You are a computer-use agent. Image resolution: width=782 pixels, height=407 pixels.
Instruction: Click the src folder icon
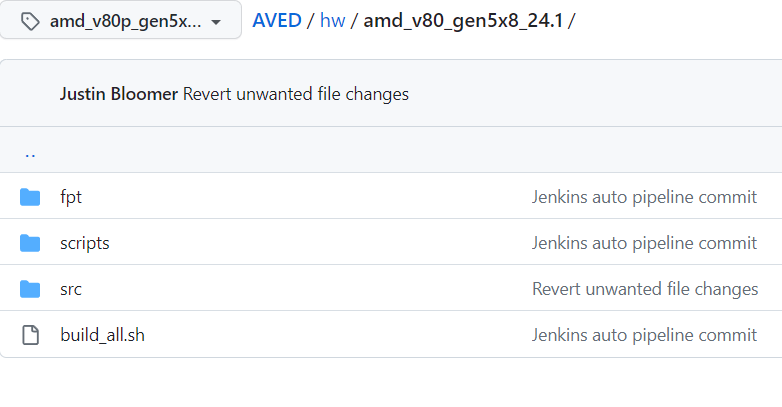30,289
